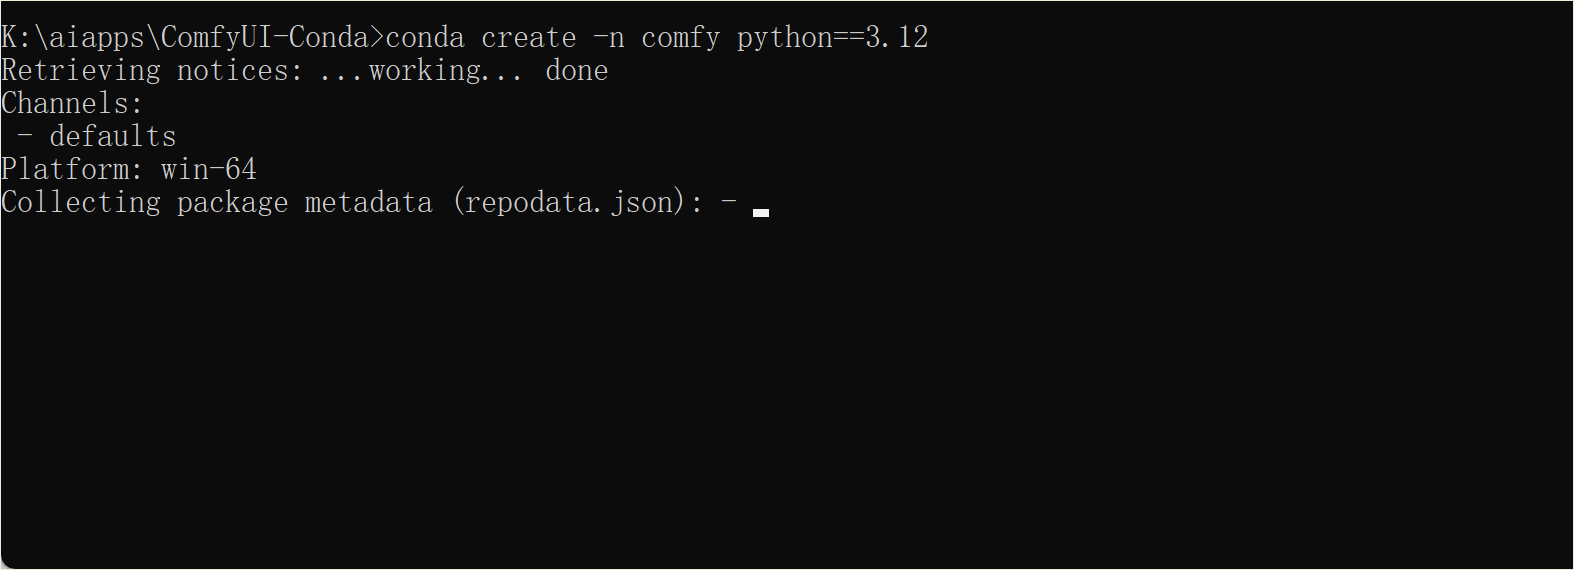Click the word conda in the command
The width and height of the screenshot is (1574, 570).
pyautogui.click(x=425, y=38)
